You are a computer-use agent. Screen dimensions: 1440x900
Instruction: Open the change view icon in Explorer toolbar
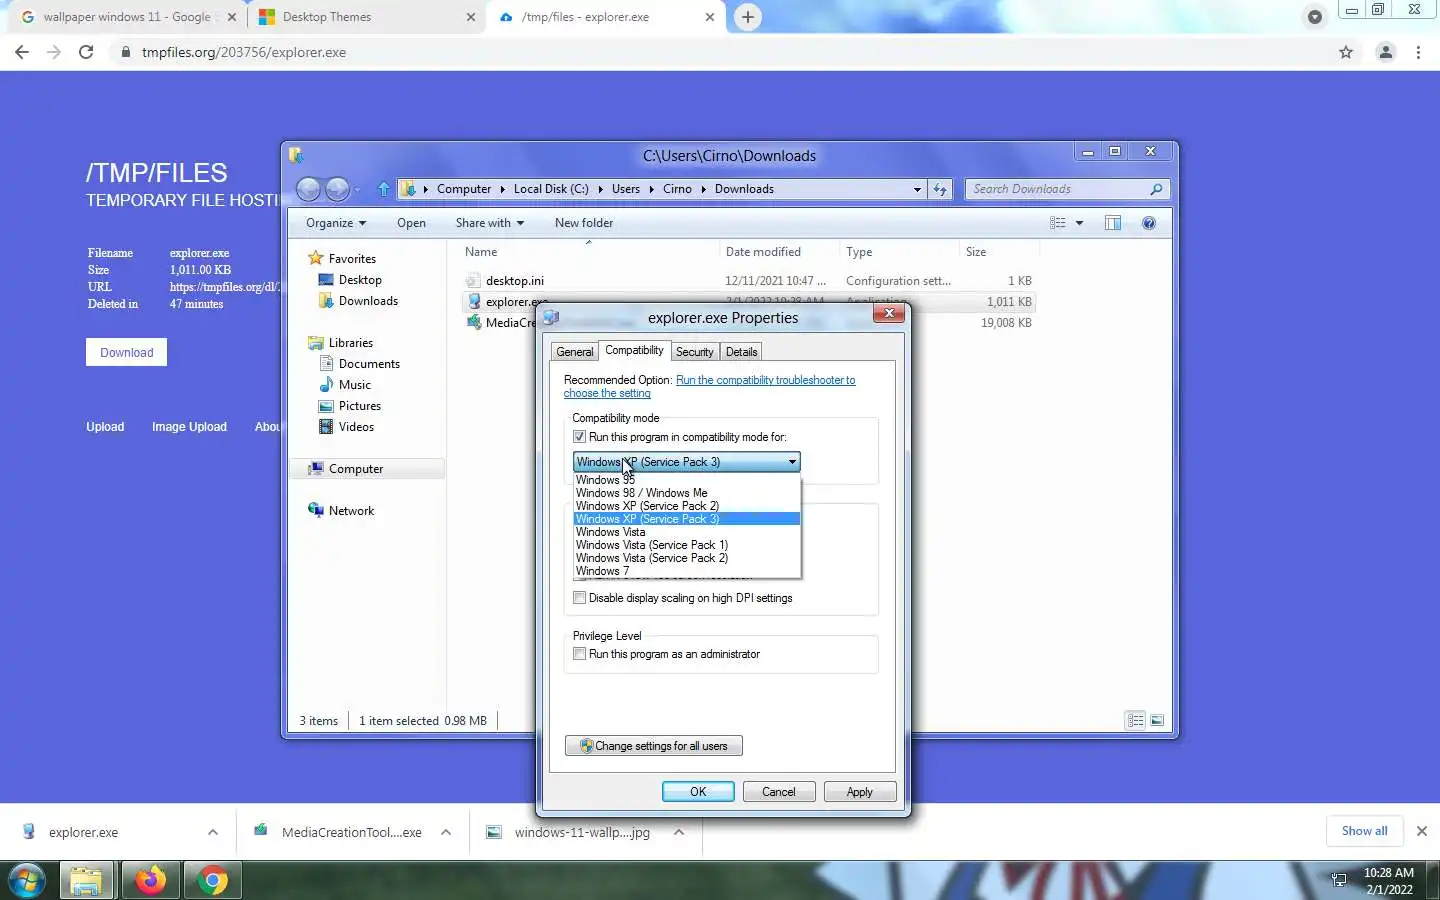(1058, 223)
